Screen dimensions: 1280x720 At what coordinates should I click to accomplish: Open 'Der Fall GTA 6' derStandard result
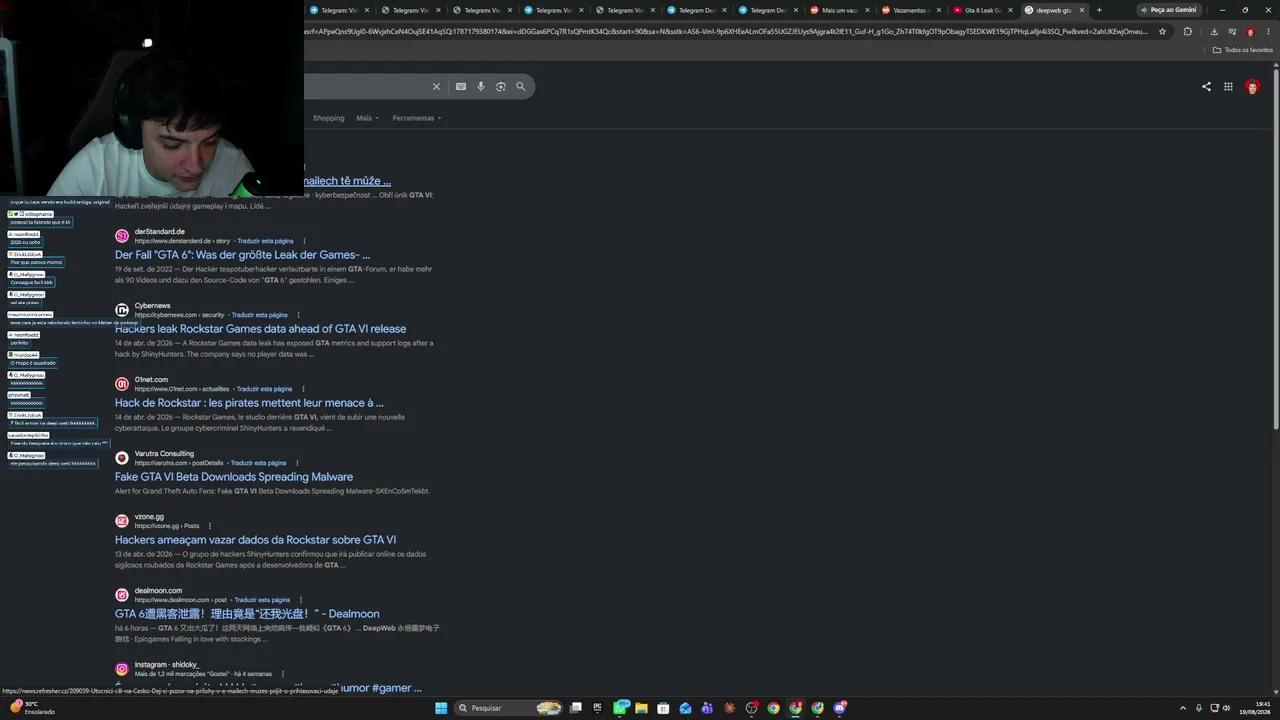click(242, 255)
